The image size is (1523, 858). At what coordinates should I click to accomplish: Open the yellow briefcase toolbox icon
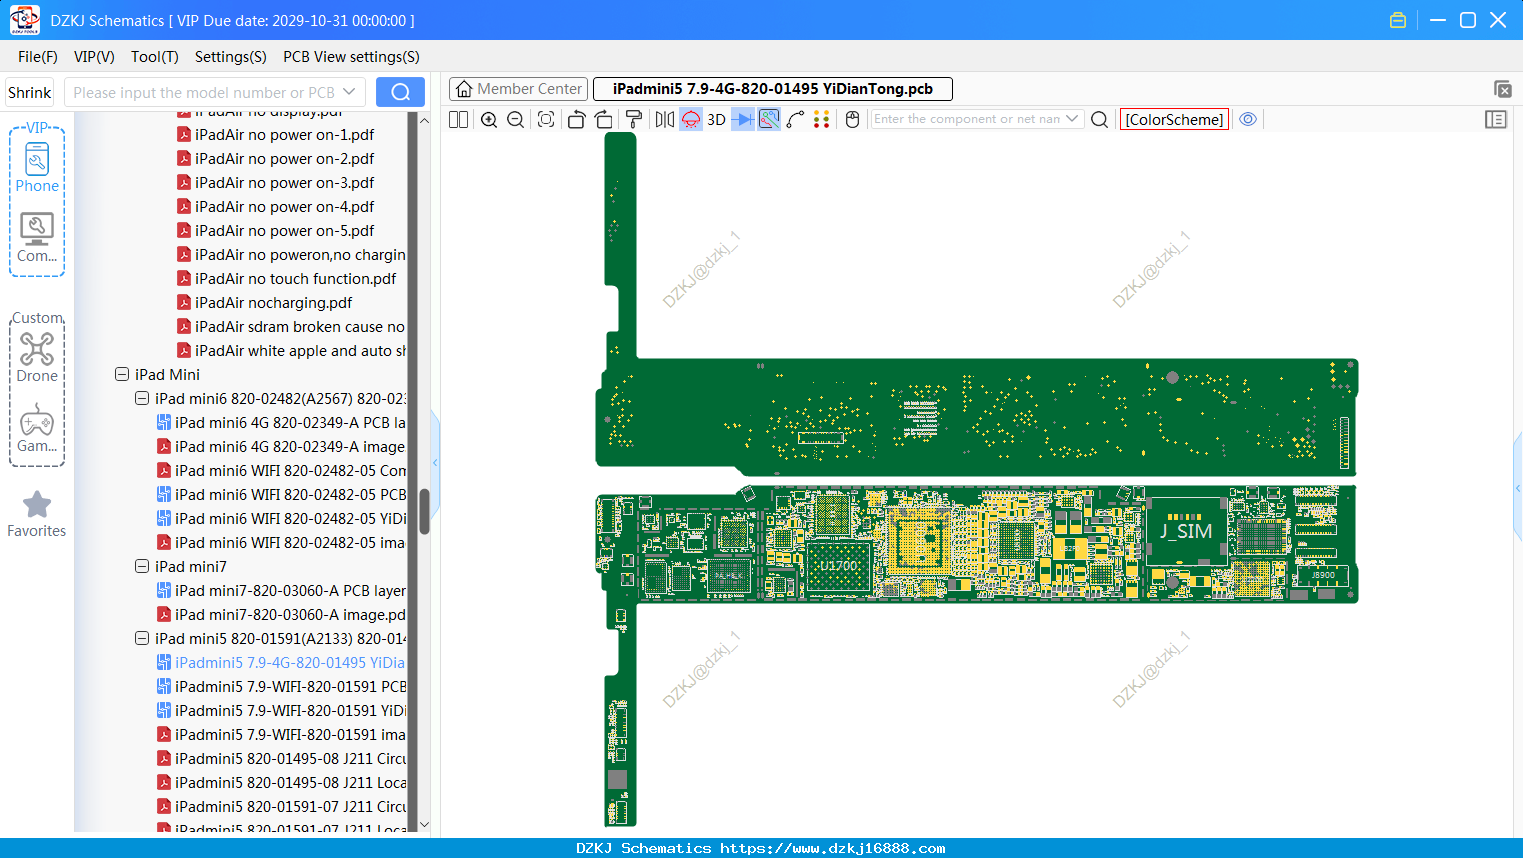pos(1398,20)
